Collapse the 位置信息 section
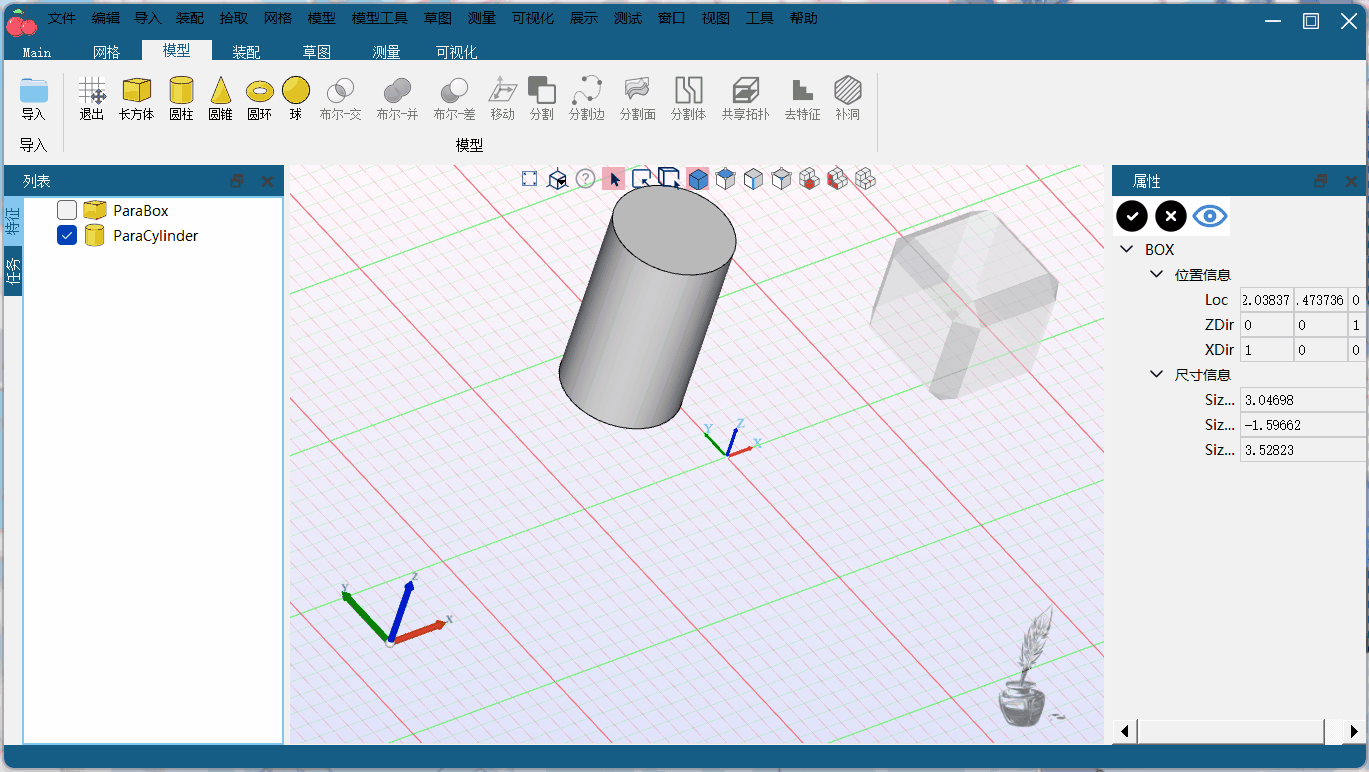Viewport: 1369px width, 772px height. [x=1157, y=274]
